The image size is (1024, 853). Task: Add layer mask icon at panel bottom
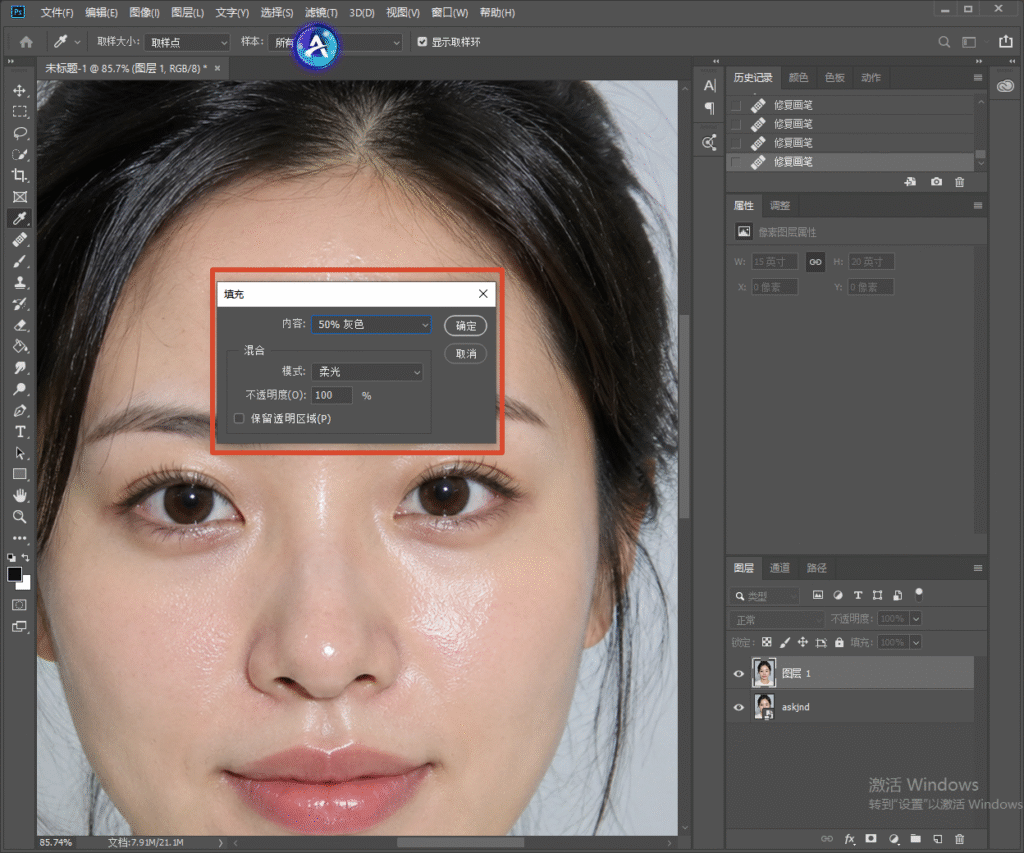[x=871, y=839]
